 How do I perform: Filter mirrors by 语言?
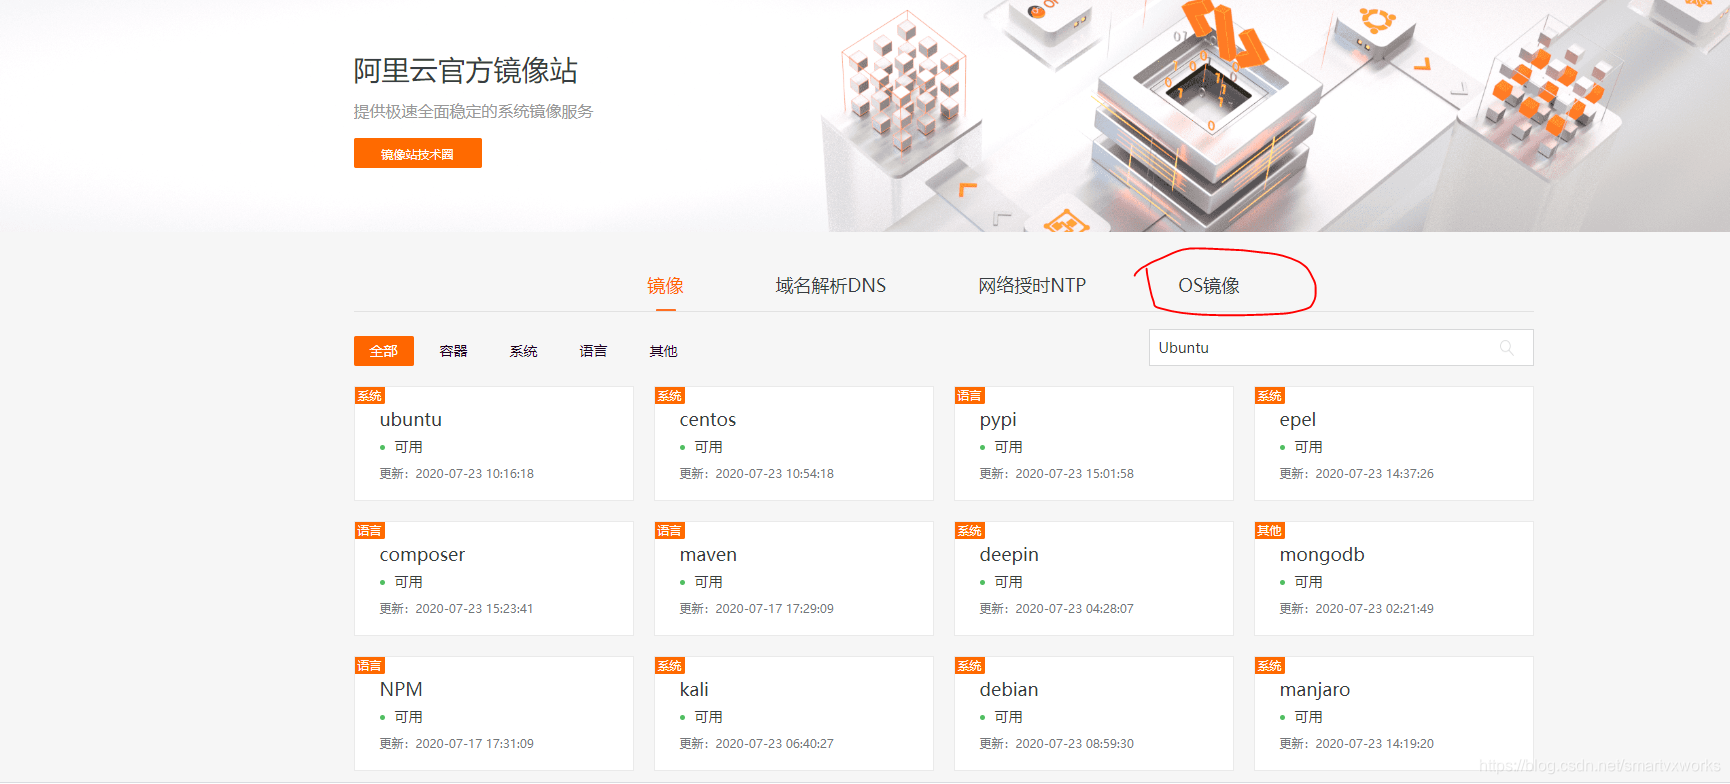tap(594, 351)
